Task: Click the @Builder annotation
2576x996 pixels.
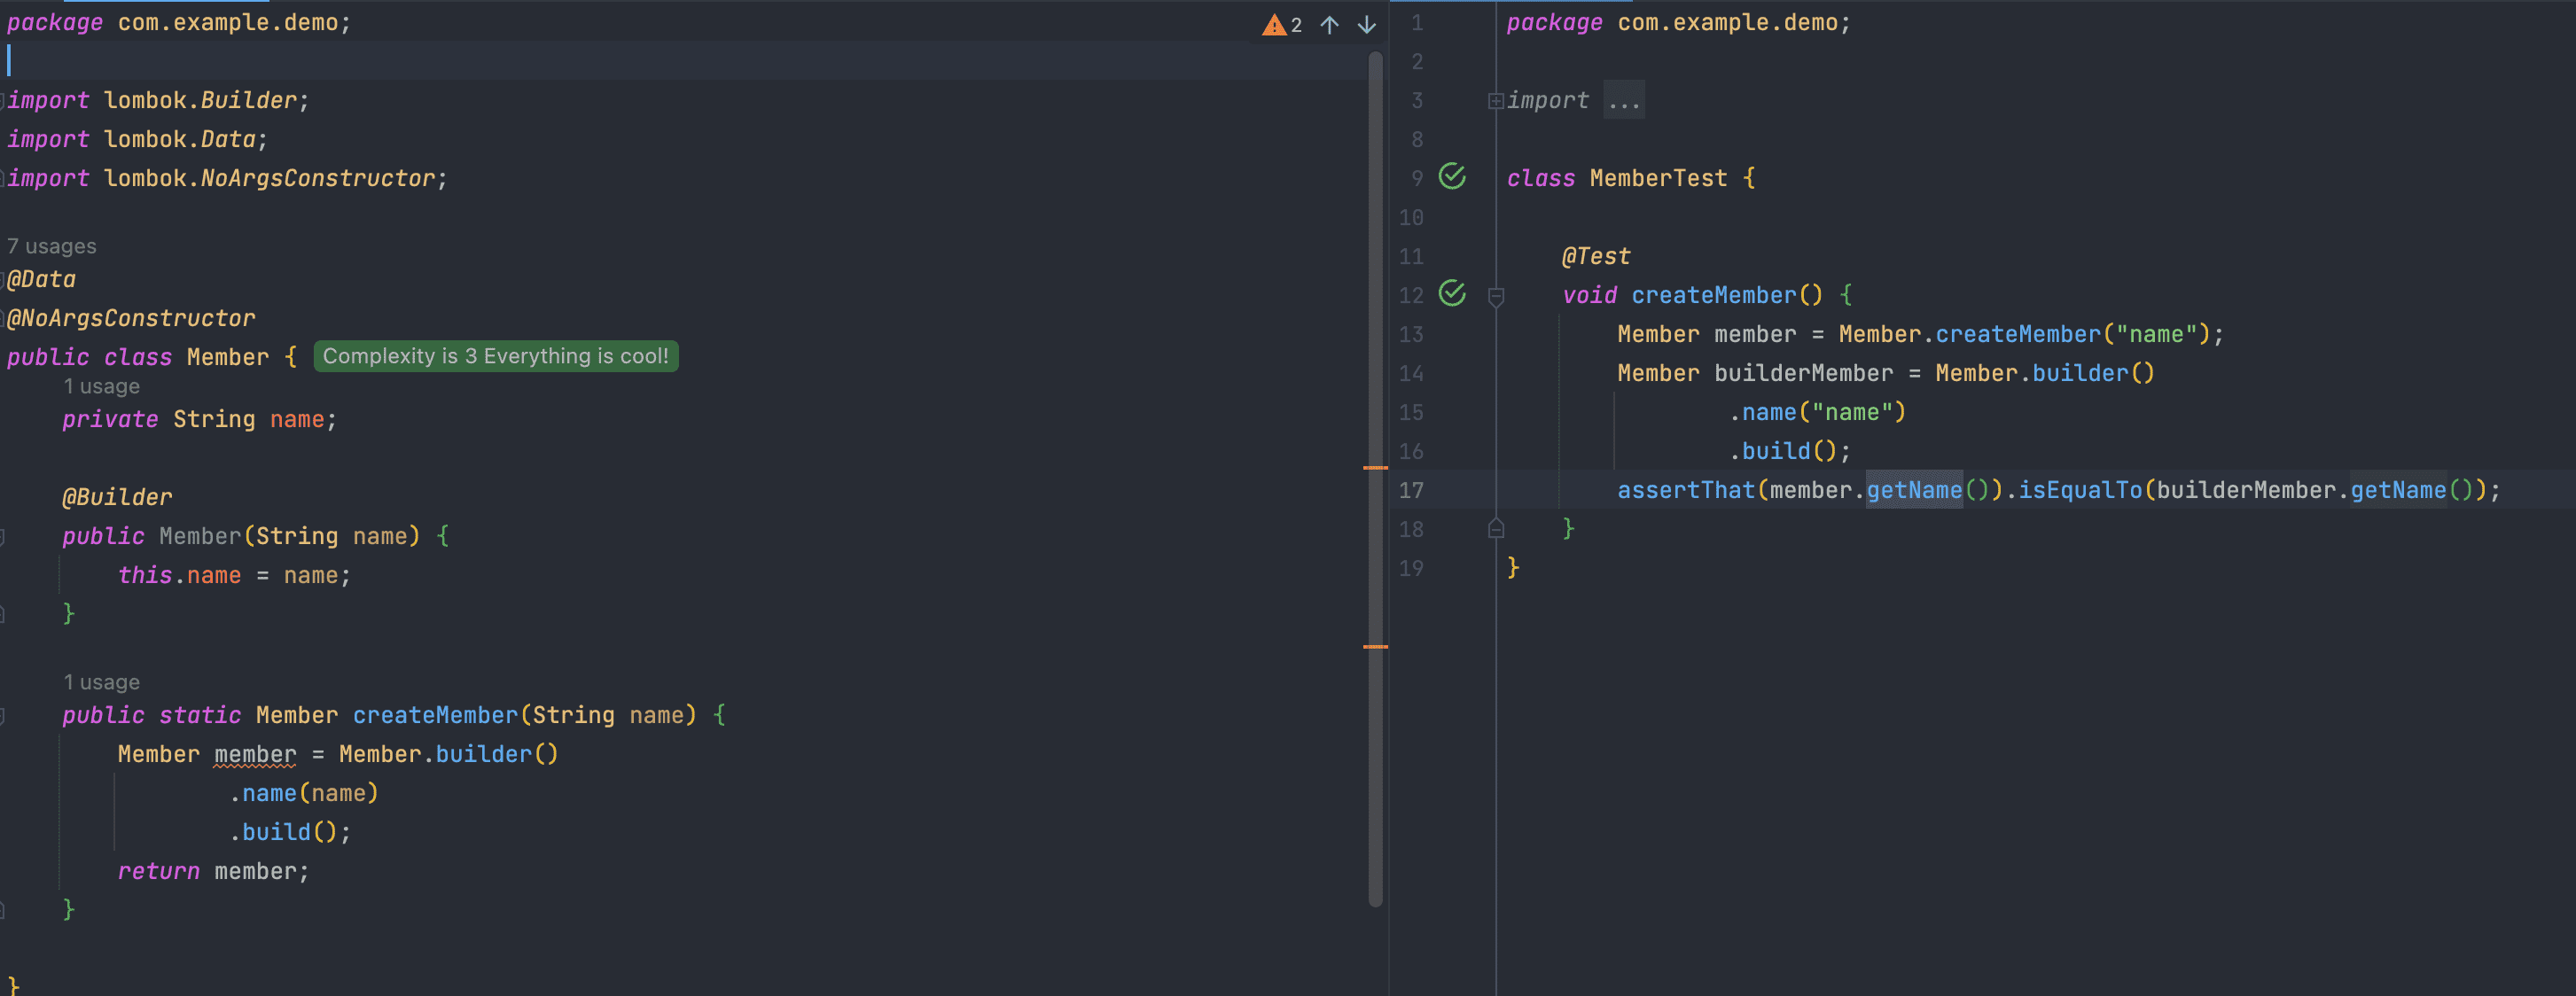Action: 117,497
